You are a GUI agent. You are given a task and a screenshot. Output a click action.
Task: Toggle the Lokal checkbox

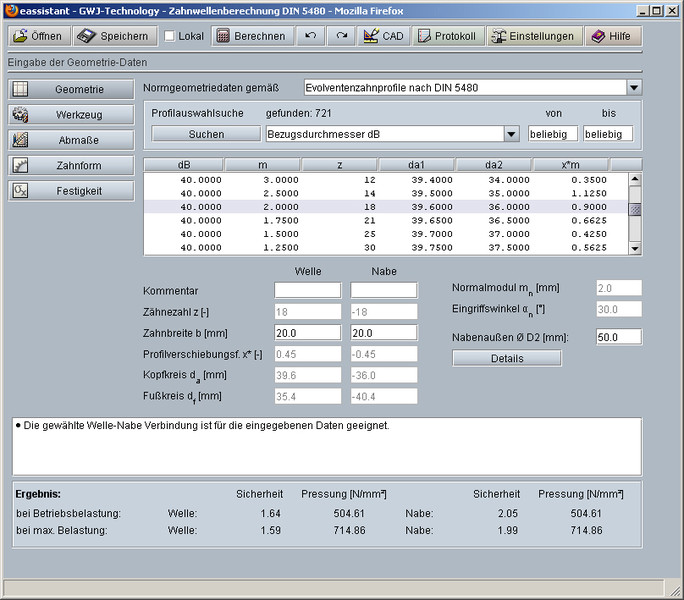[x=169, y=36]
